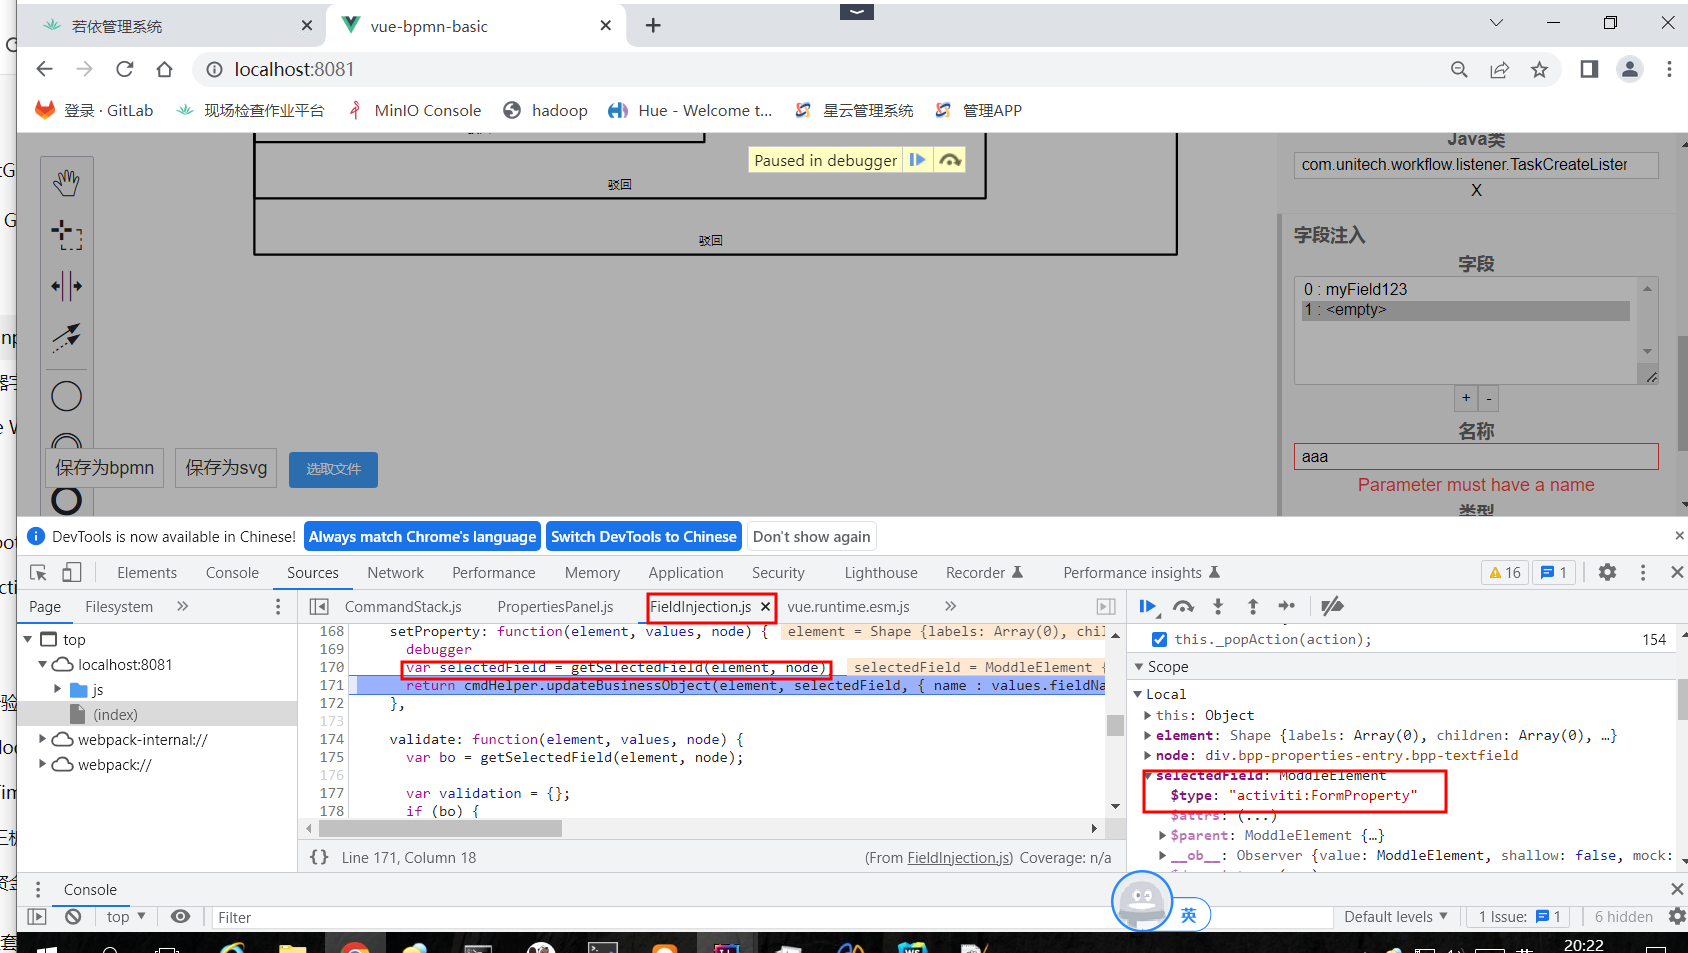Reload the localhost page

[124, 69]
